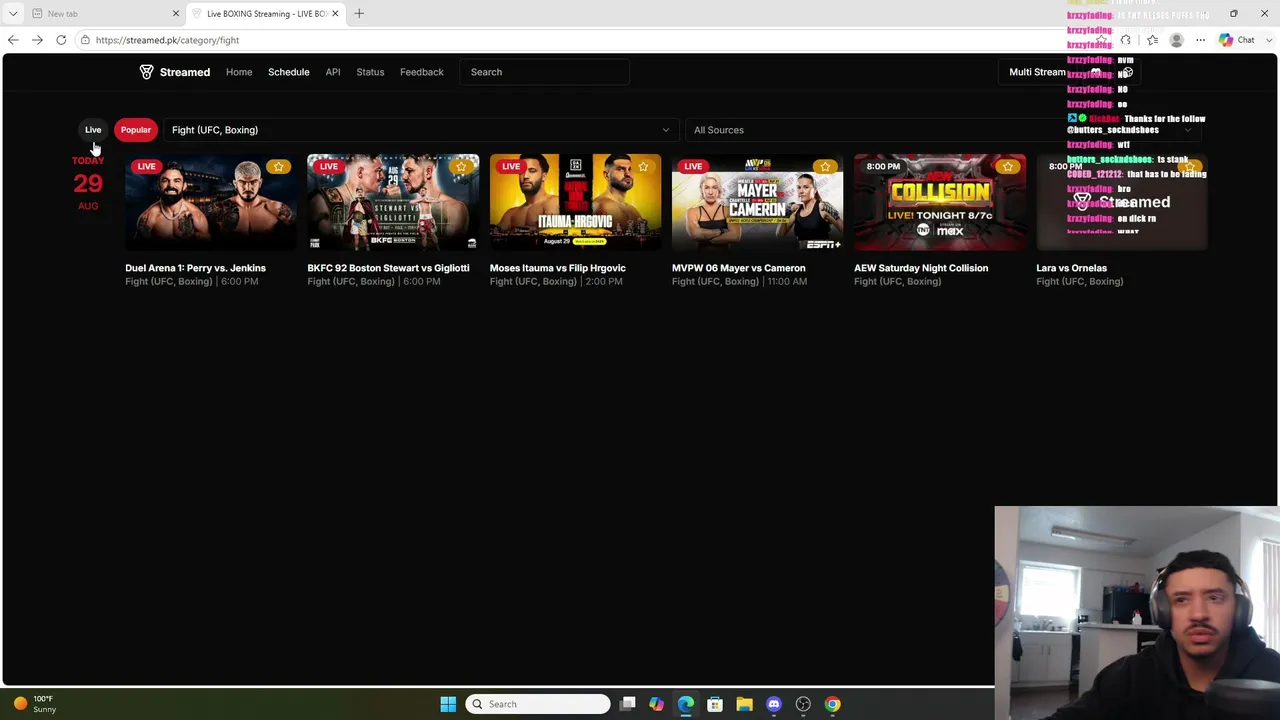Open the Status page

pos(370,72)
